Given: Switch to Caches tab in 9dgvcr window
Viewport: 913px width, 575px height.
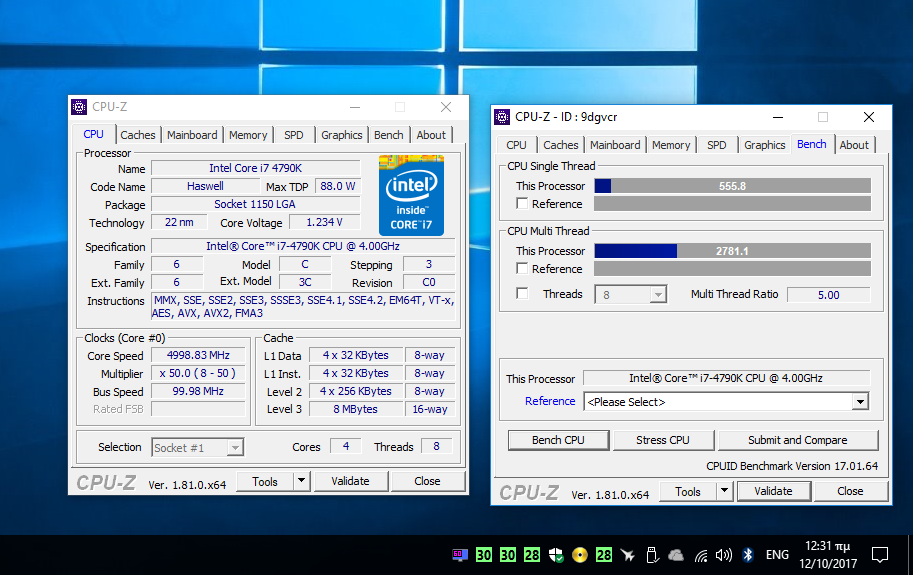Looking at the screenshot, I should click(x=561, y=145).
